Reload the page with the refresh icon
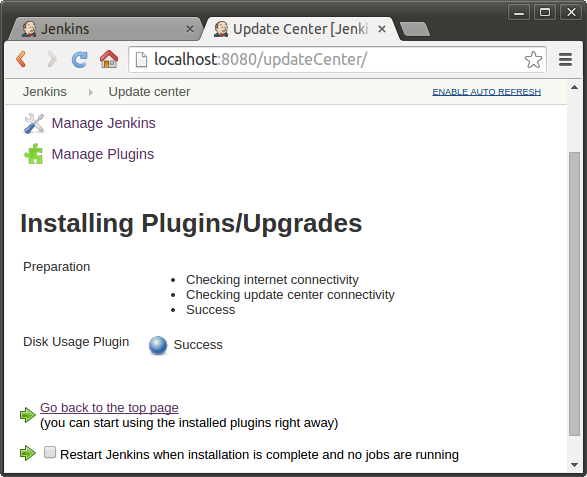The width and height of the screenshot is (587, 477). (79, 59)
